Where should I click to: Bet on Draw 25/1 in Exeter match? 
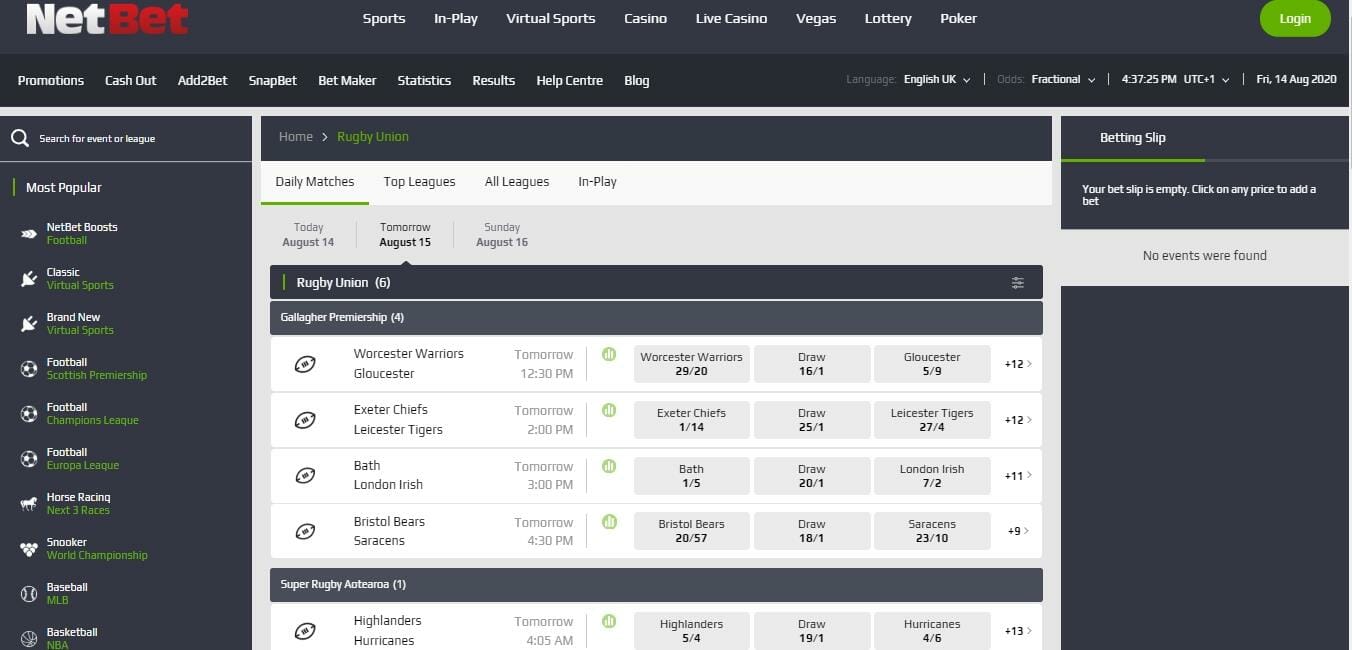812,420
